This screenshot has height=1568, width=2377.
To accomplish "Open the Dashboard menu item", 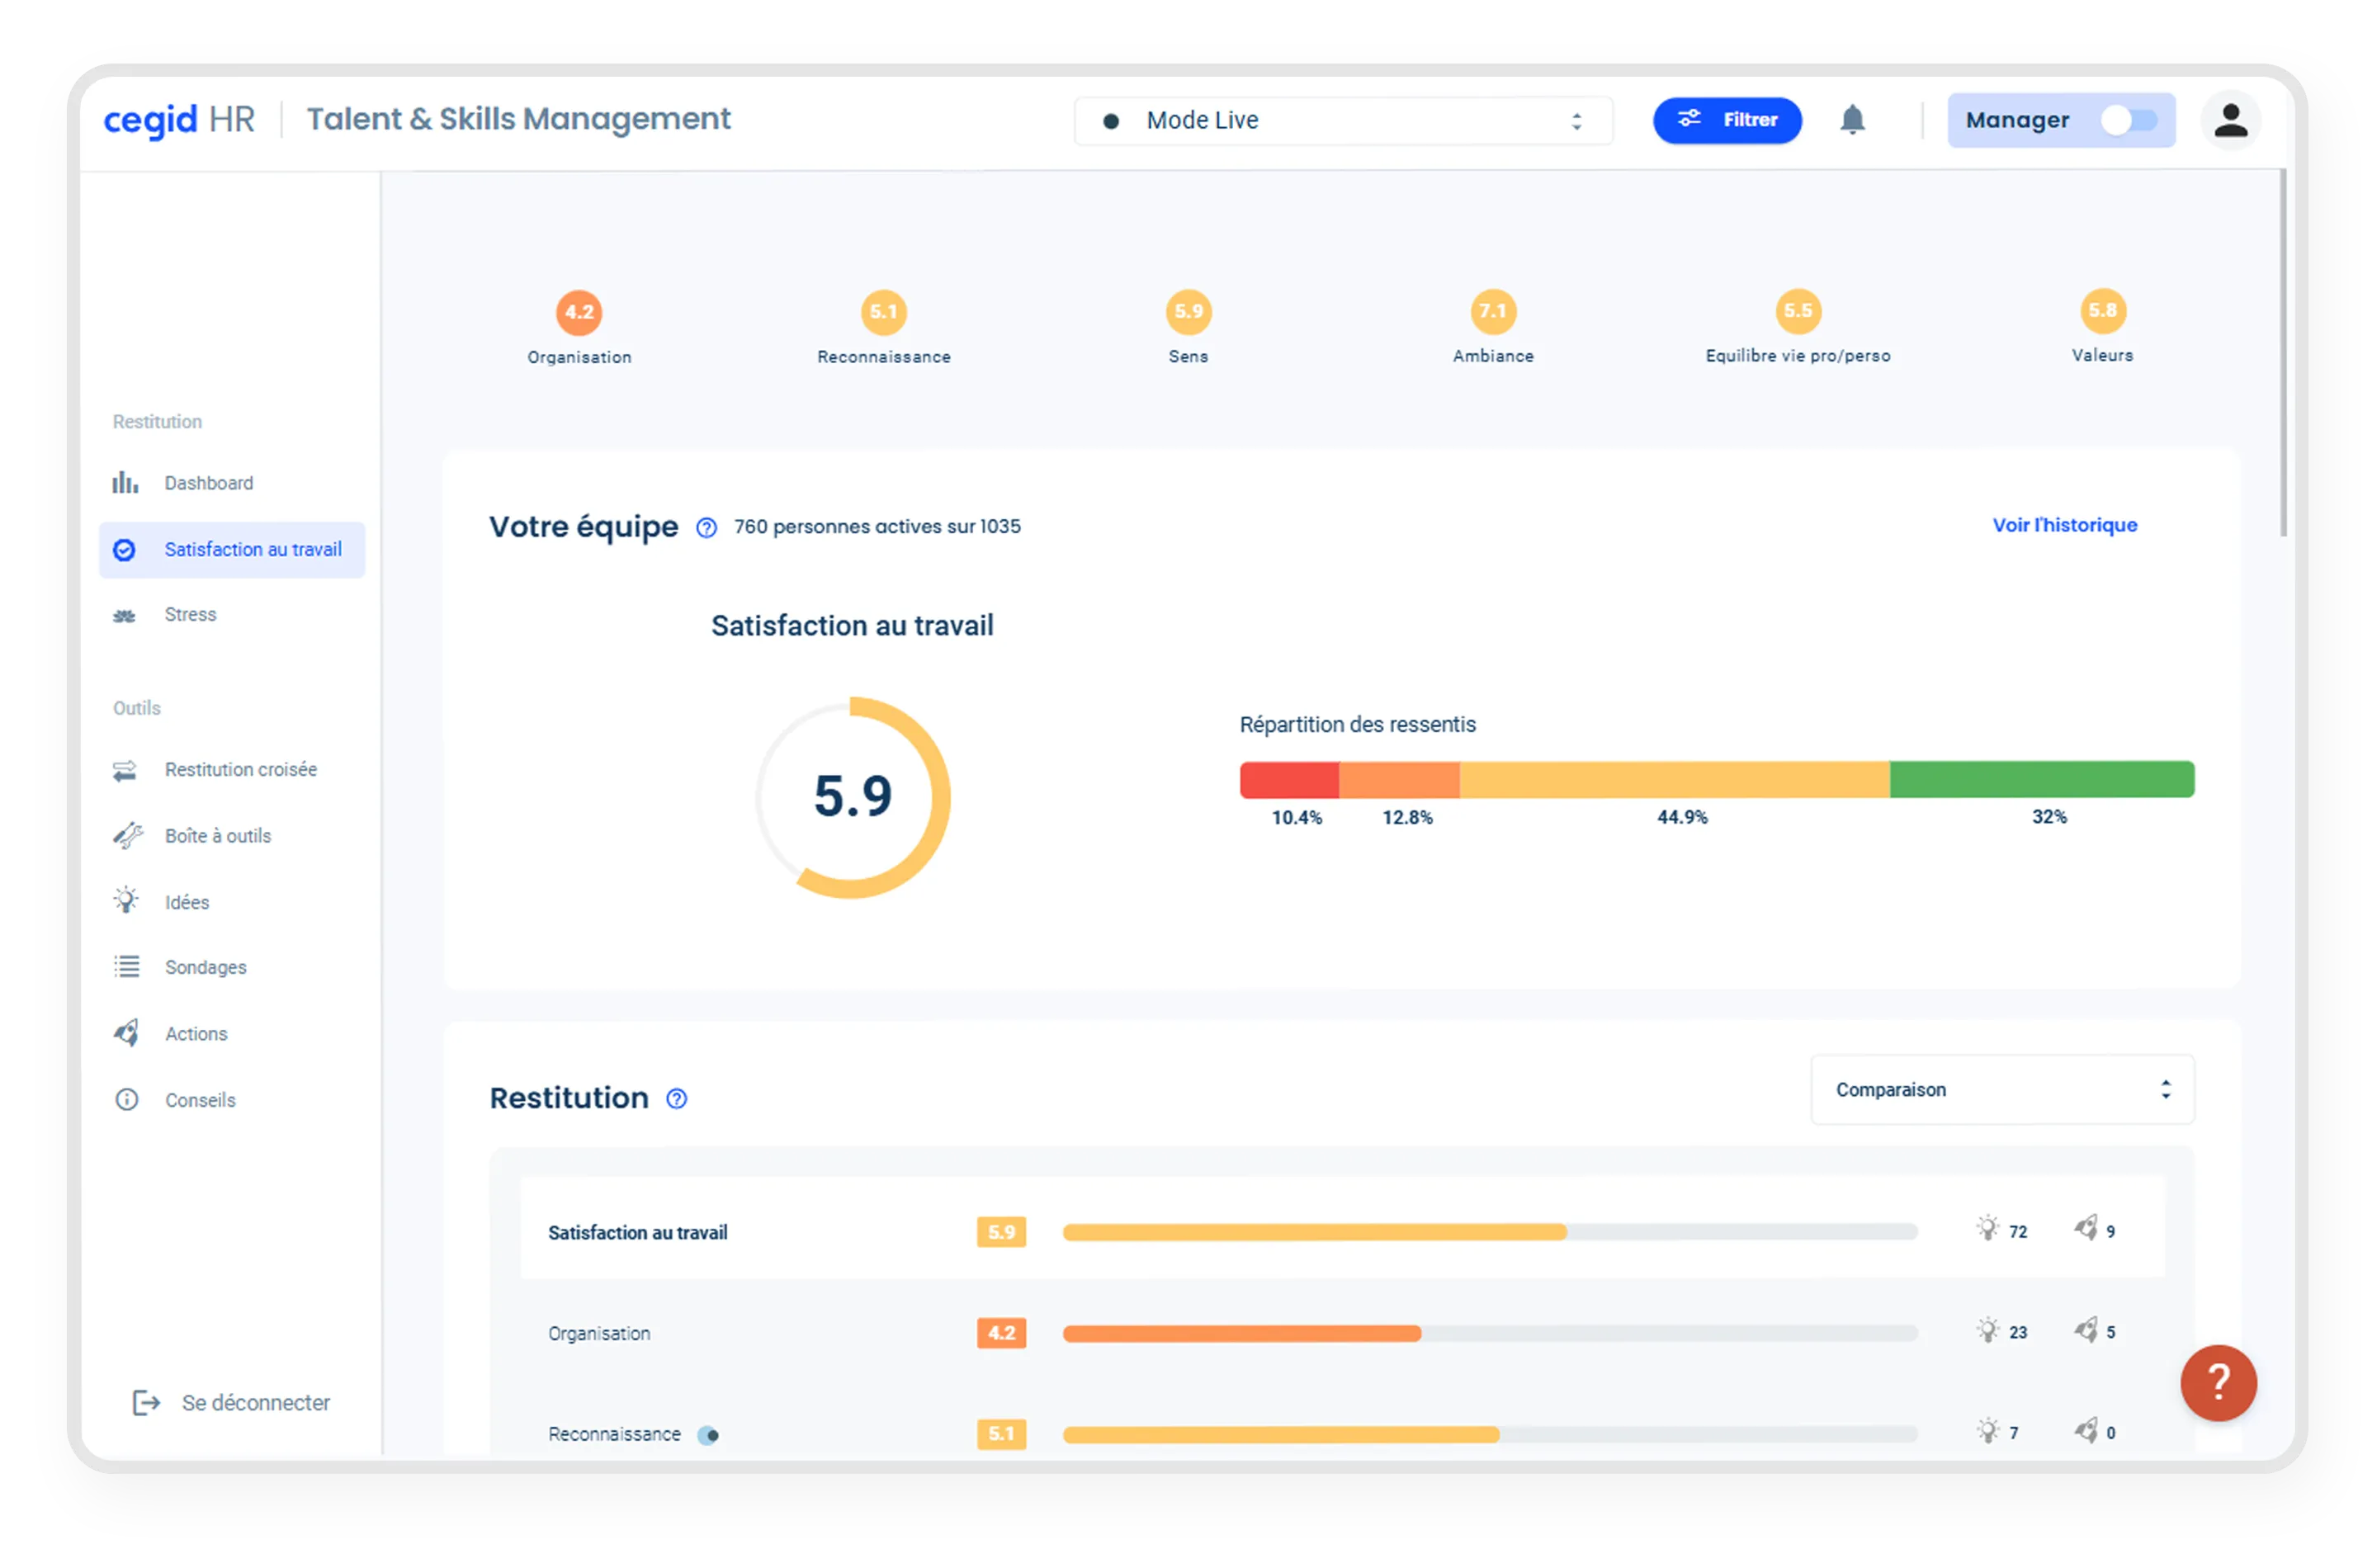I will [208, 483].
